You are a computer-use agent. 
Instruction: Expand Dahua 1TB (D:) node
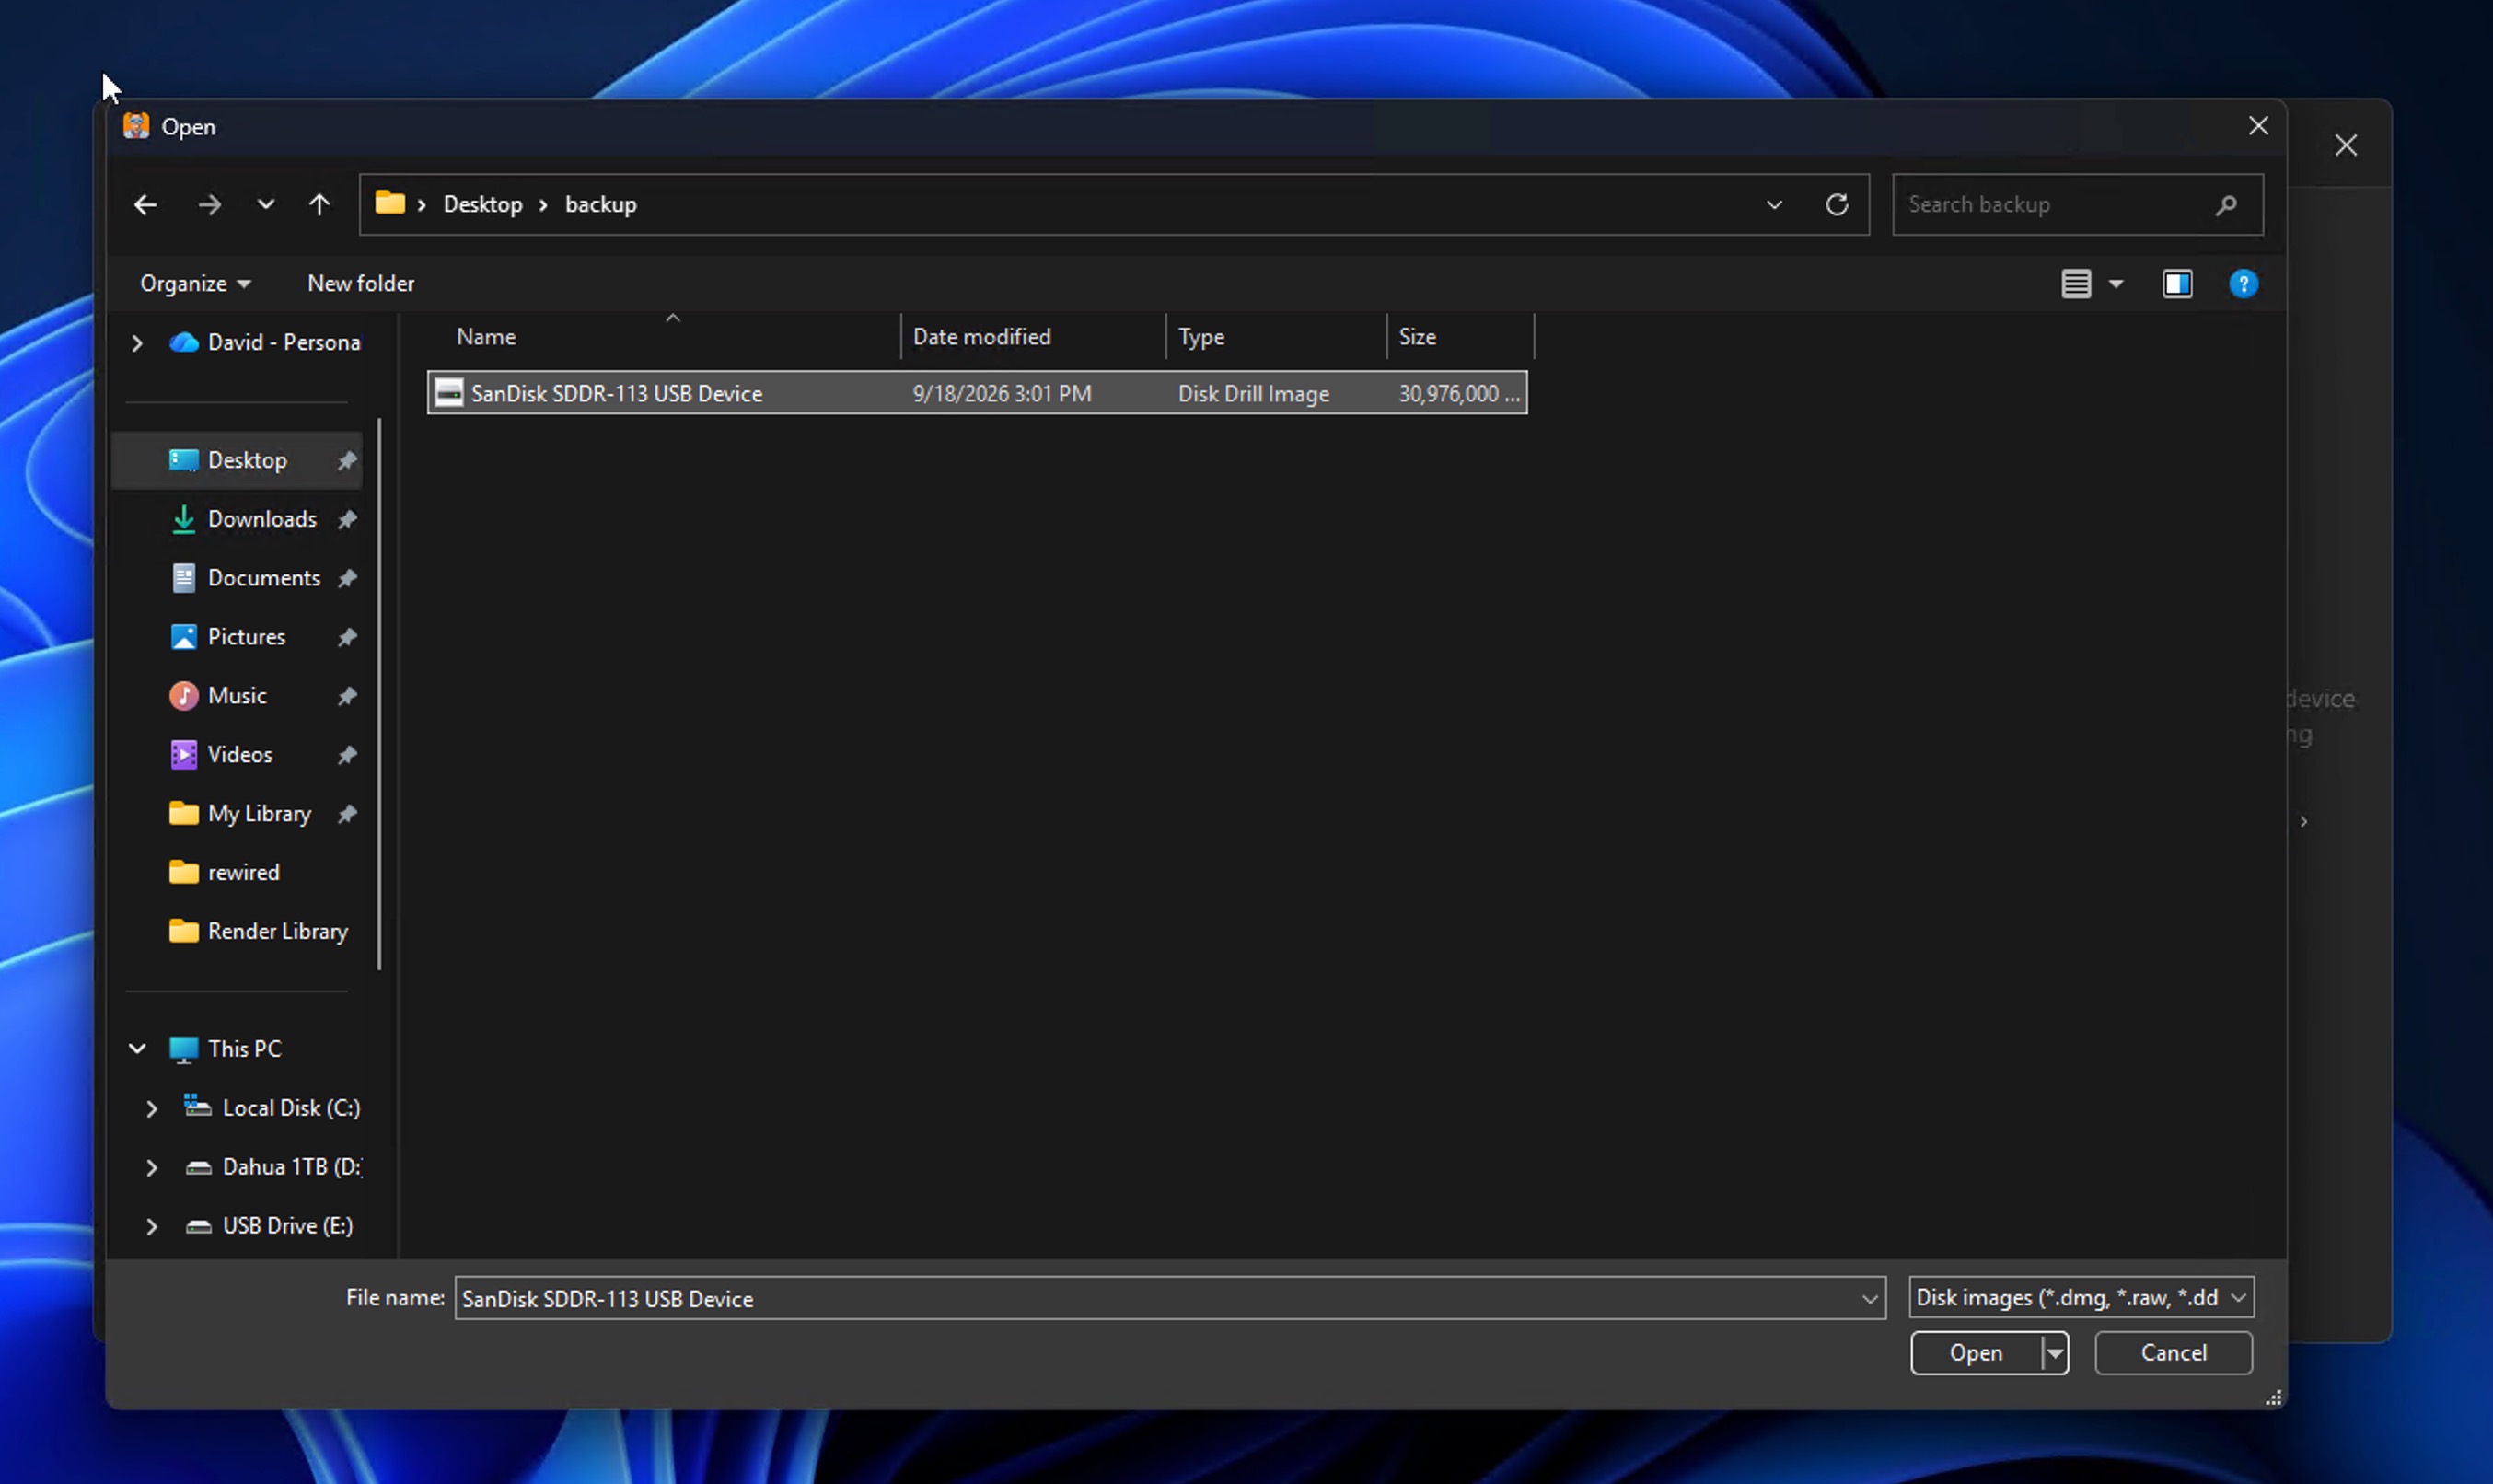pyautogui.click(x=151, y=1167)
